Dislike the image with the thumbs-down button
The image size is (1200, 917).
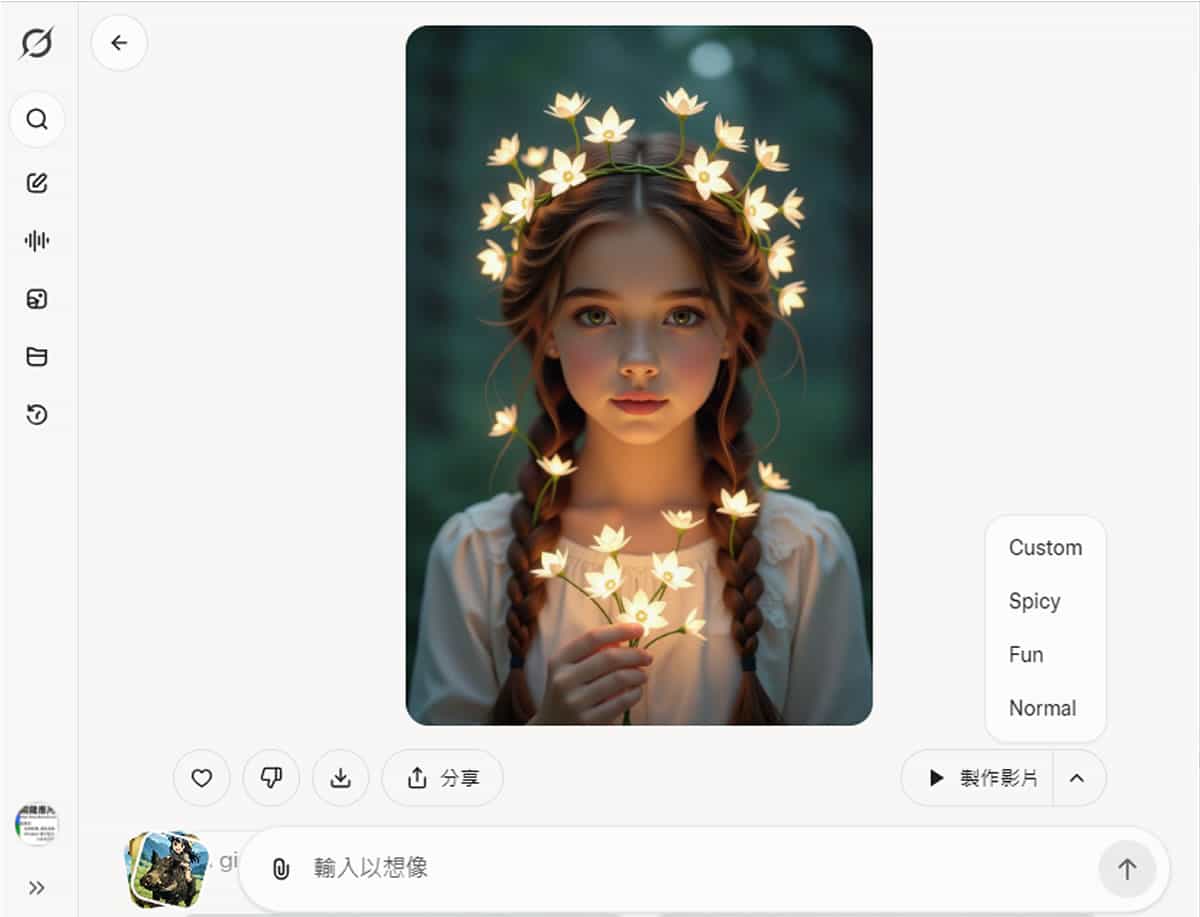click(x=271, y=778)
